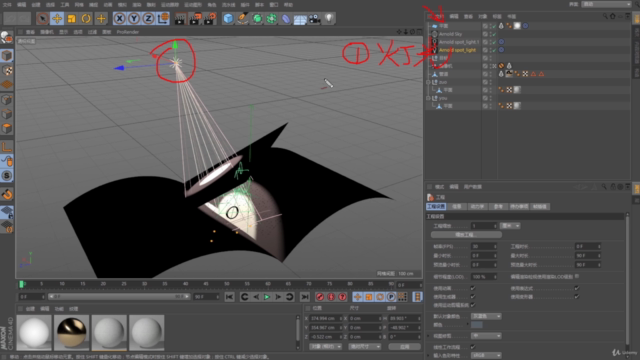The height and width of the screenshot is (360, 640).
Task: Open the default object color dropdown
Action: point(486,316)
